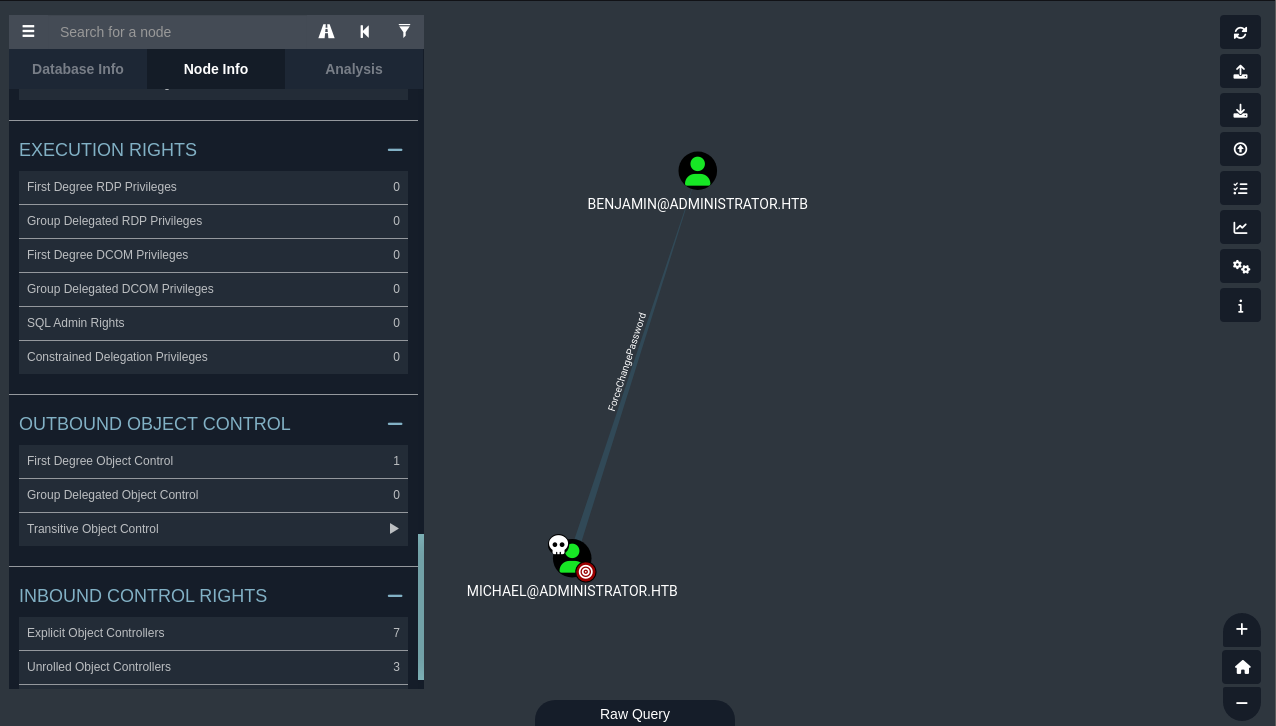Click the upload data icon
1276x726 pixels.
1240,149
